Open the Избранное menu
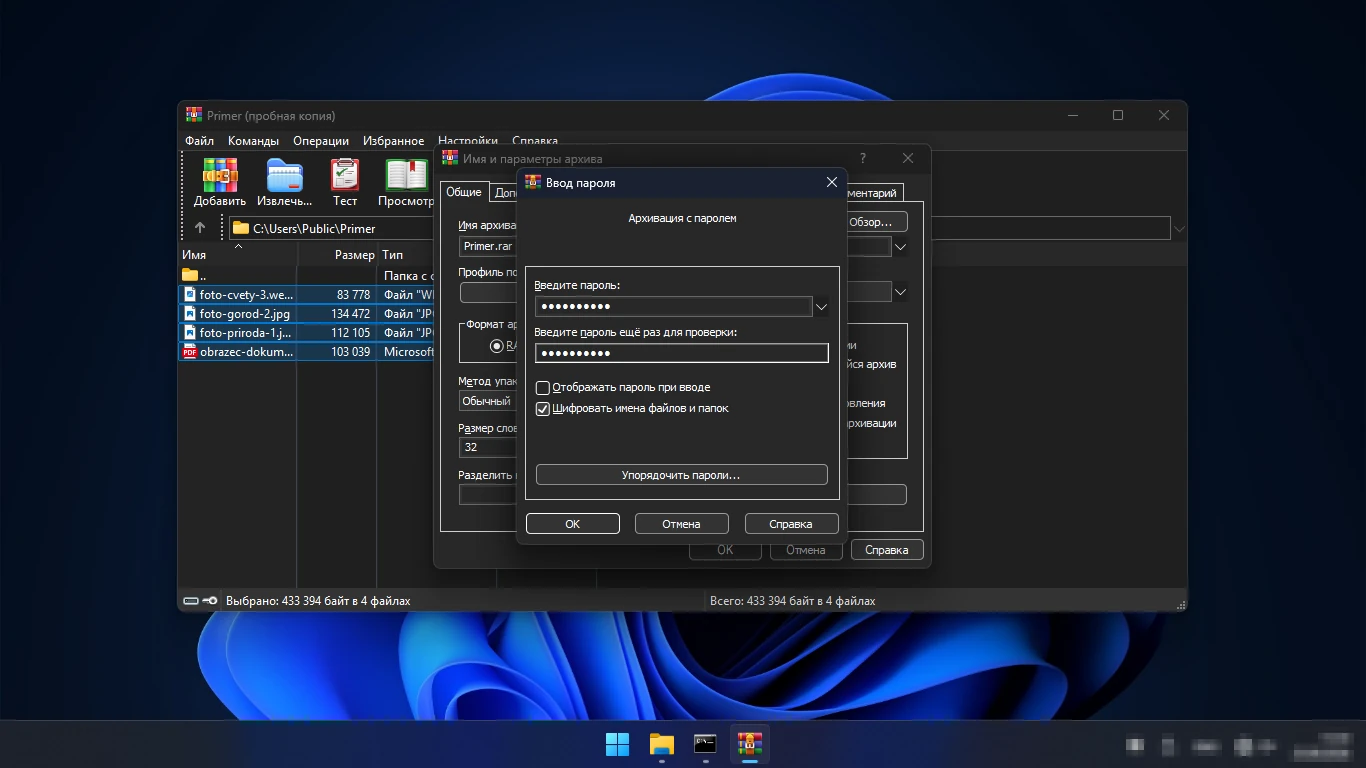The width and height of the screenshot is (1366, 768). [393, 141]
